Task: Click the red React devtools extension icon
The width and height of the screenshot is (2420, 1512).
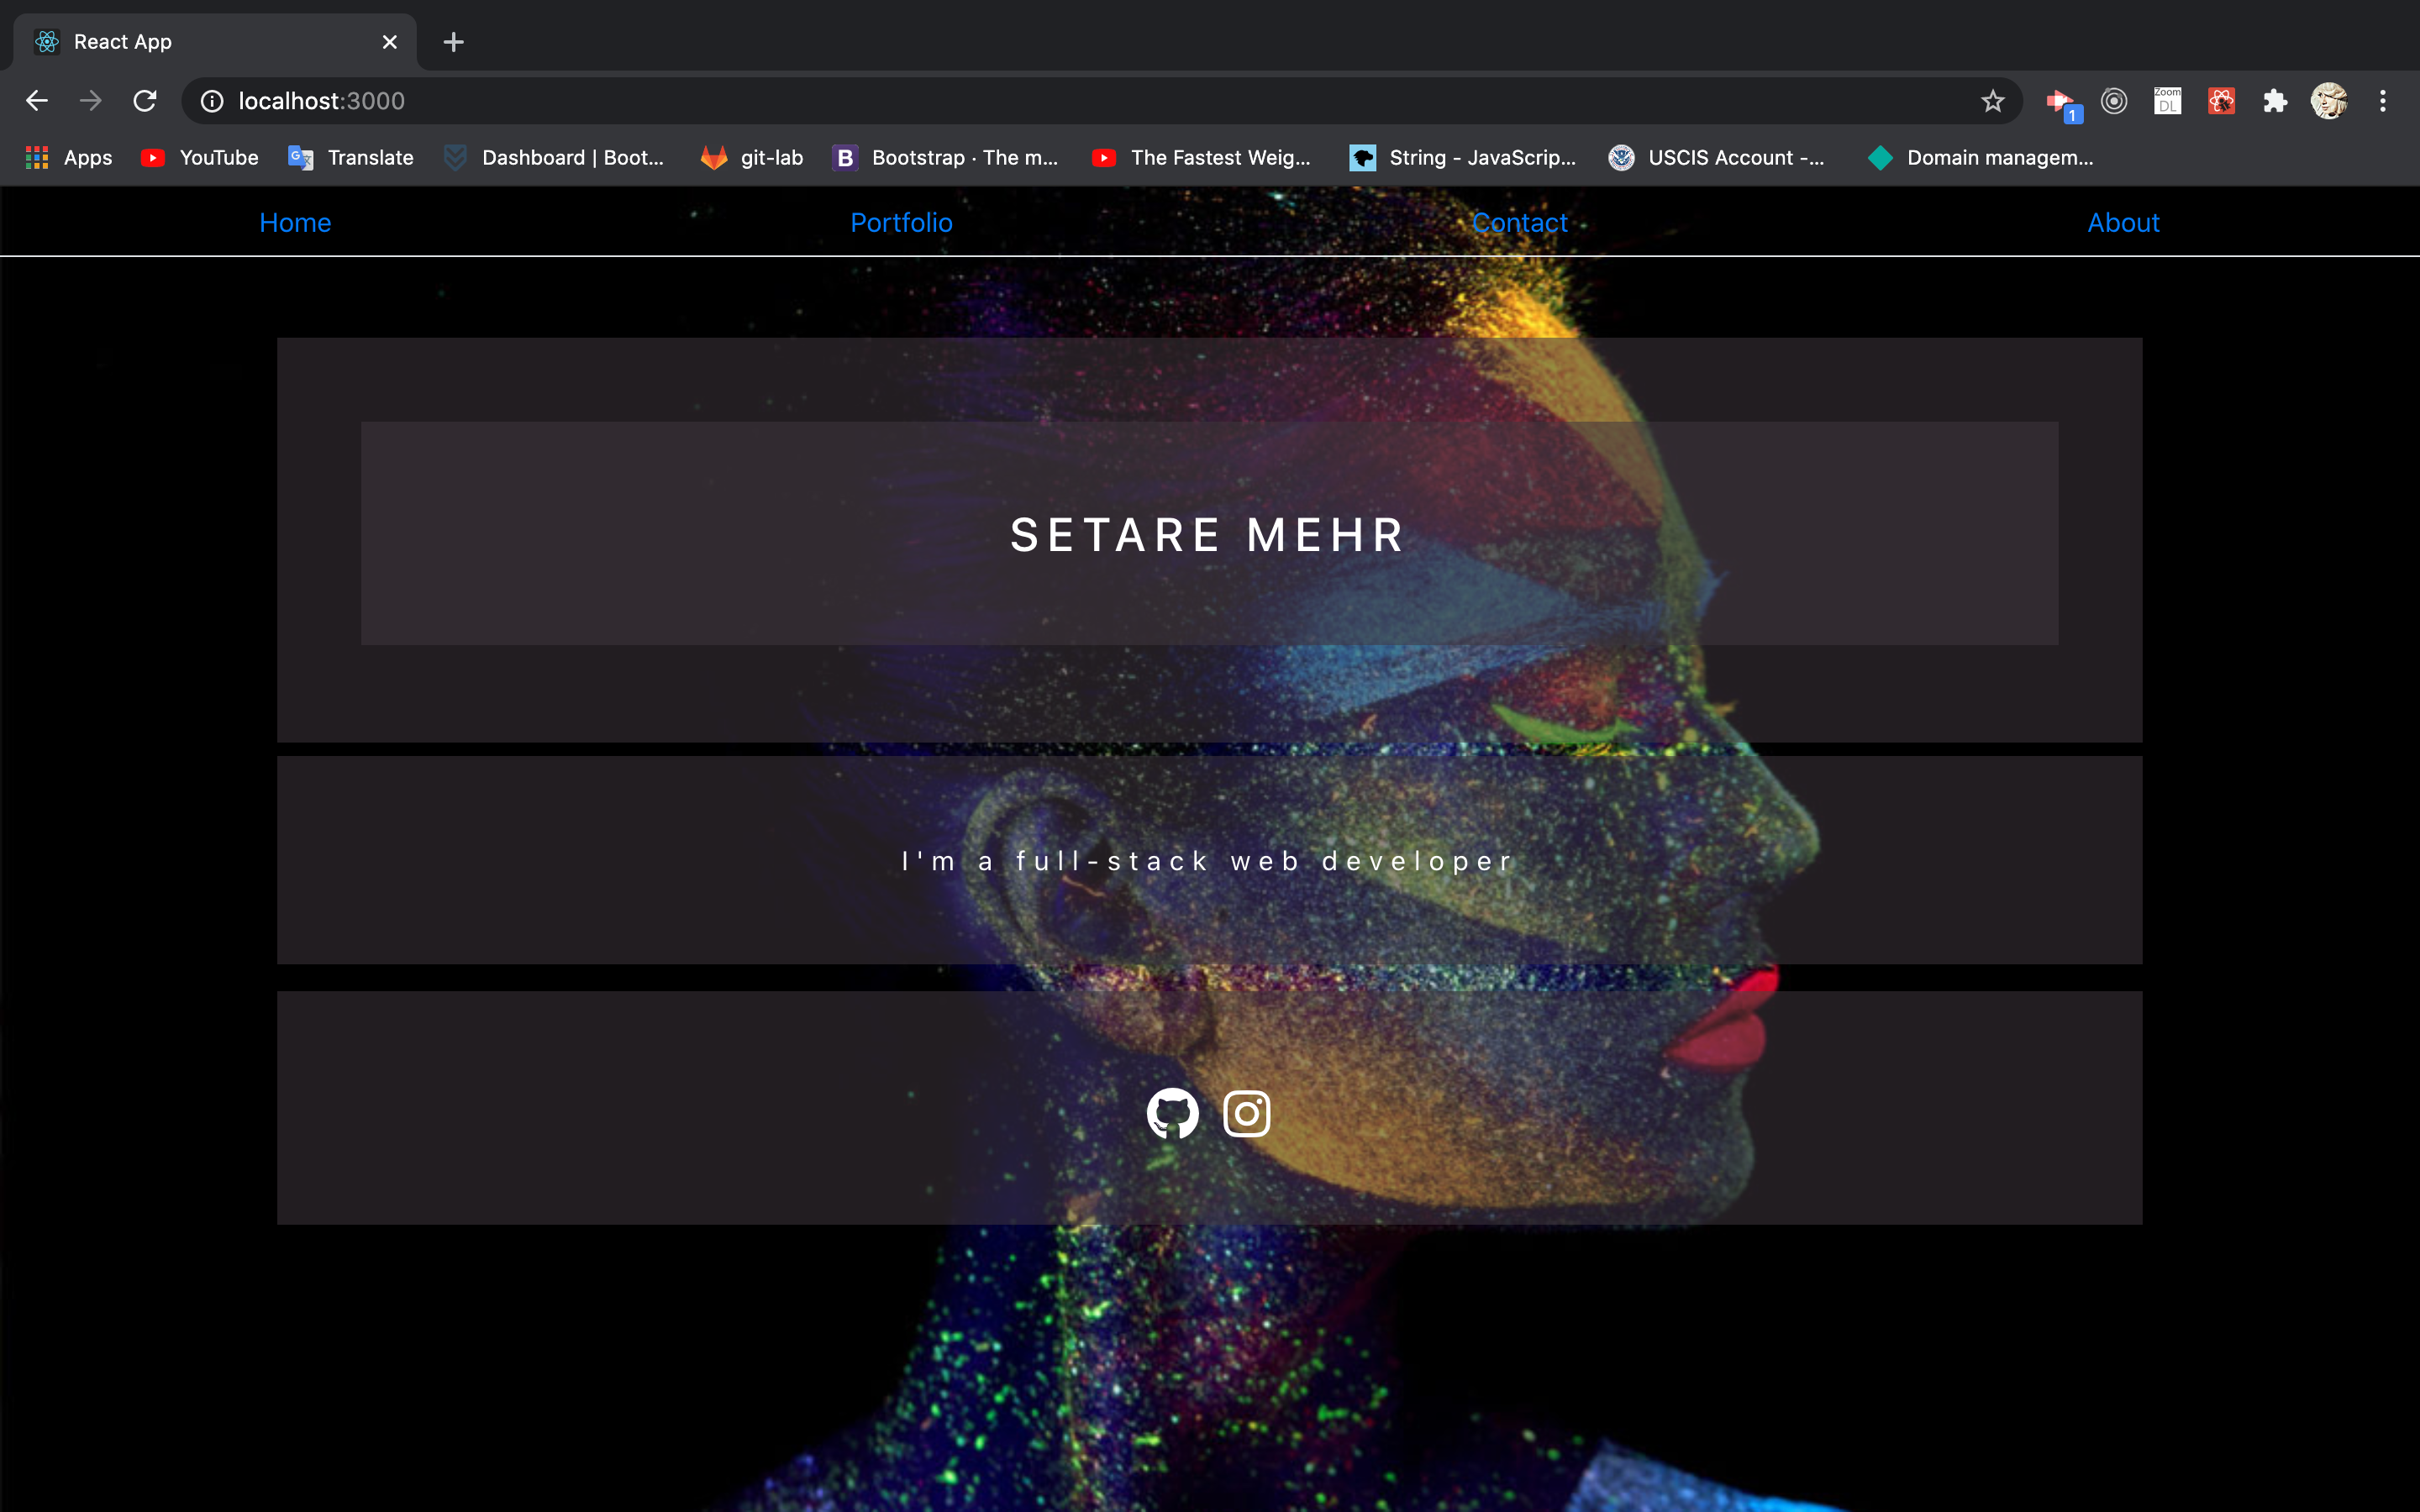Action: 2221,101
